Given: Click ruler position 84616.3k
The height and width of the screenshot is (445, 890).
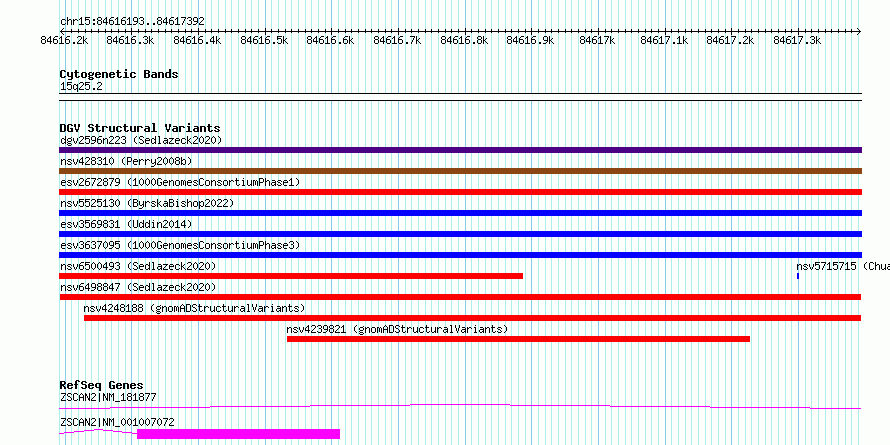Looking at the screenshot, I should coord(130,40).
